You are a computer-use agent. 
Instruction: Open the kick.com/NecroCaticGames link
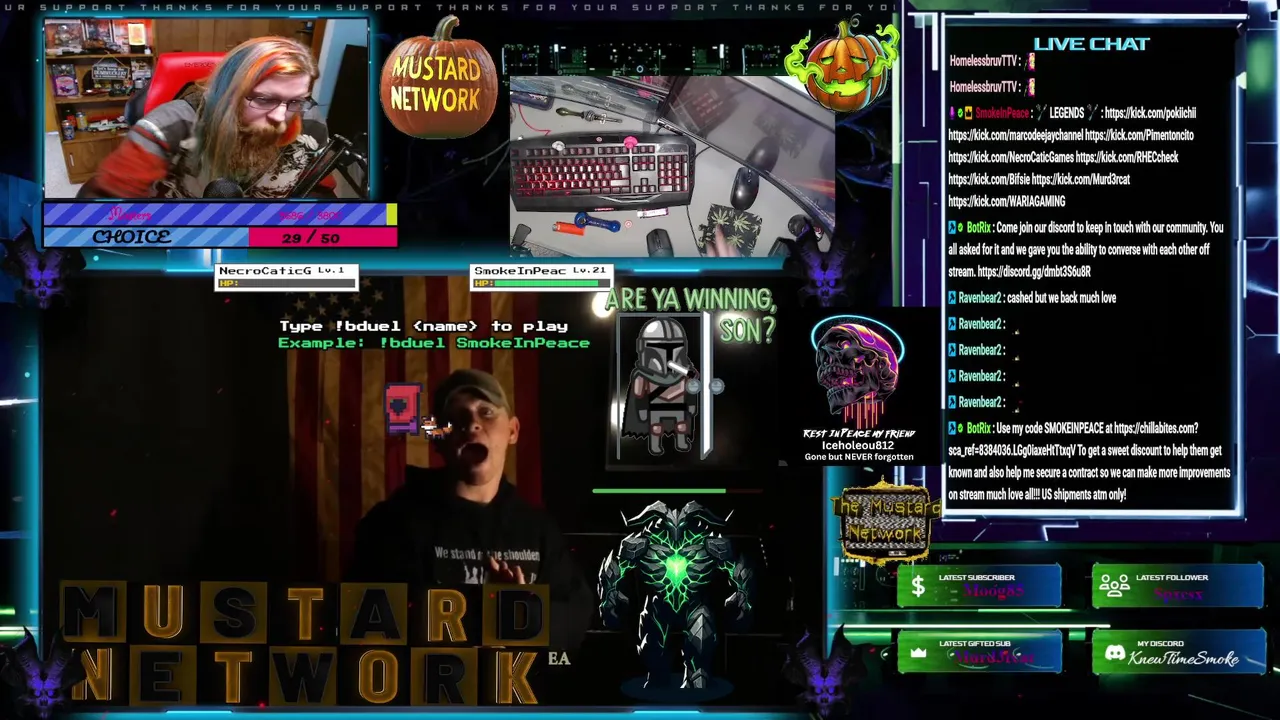1010,157
